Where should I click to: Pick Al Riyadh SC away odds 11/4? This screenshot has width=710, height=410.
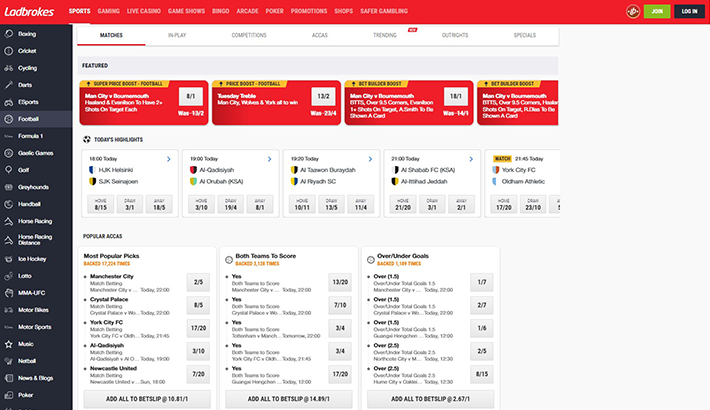click(361, 204)
